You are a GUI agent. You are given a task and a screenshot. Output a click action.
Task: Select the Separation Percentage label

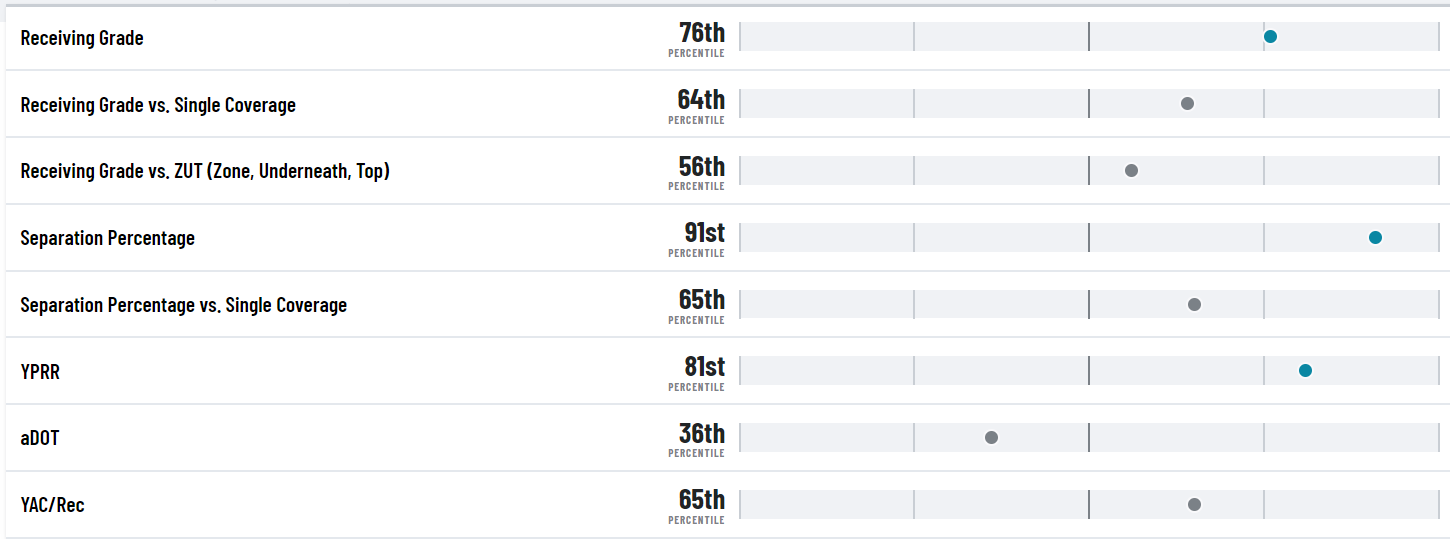tap(107, 238)
